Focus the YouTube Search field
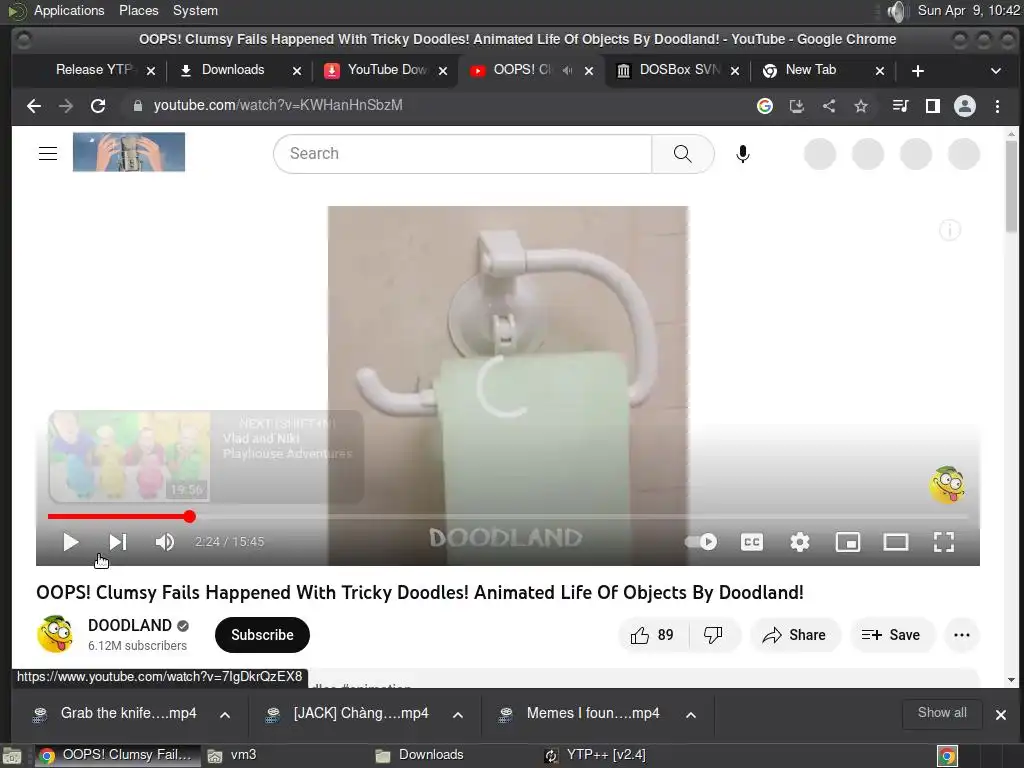Image resolution: width=1024 pixels, height=768 pixels. [462, 153]
